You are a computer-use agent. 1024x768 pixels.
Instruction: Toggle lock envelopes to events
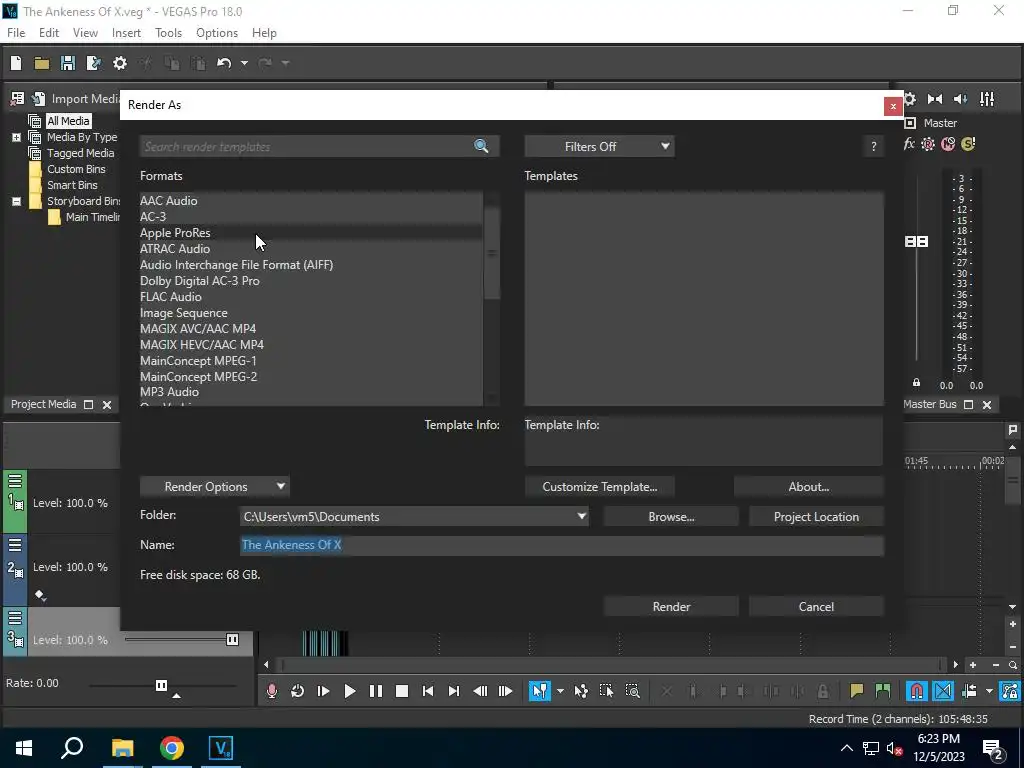point(1009,691)
